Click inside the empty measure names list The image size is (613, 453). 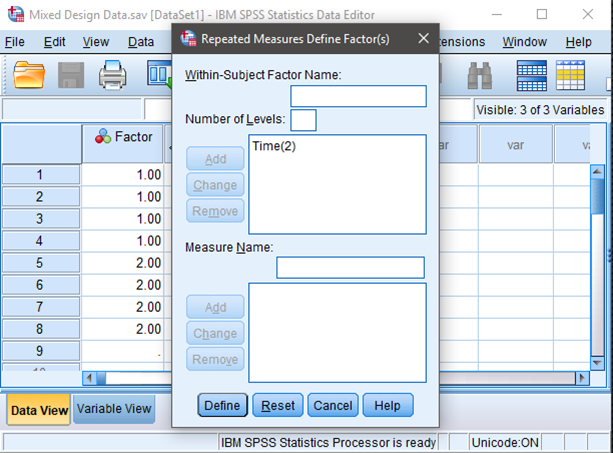click(337, 333)
